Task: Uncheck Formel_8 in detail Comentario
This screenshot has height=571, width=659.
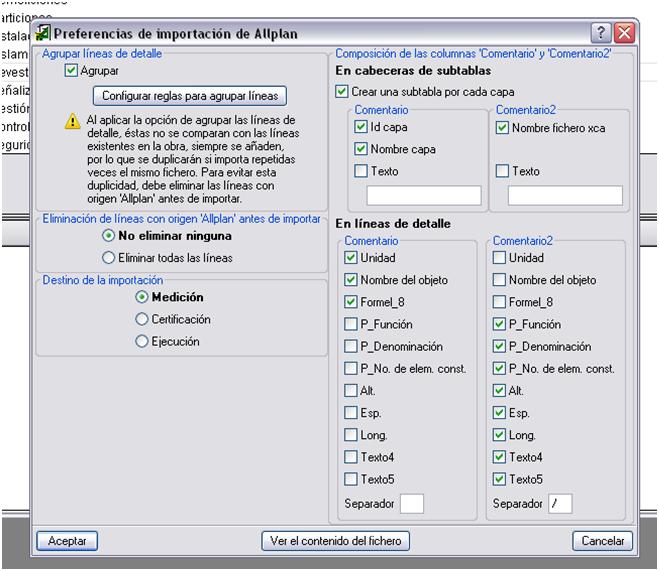Action: [x=351, y=302]
